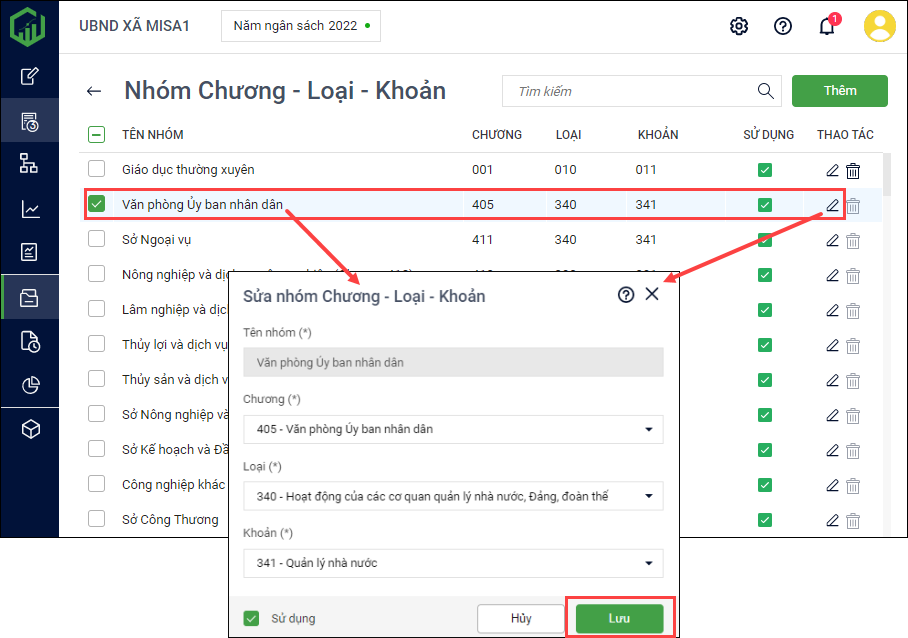Delete the Giáo dục thường xuyên row
Screen dimensions: 908x638
tap(853, 170)
